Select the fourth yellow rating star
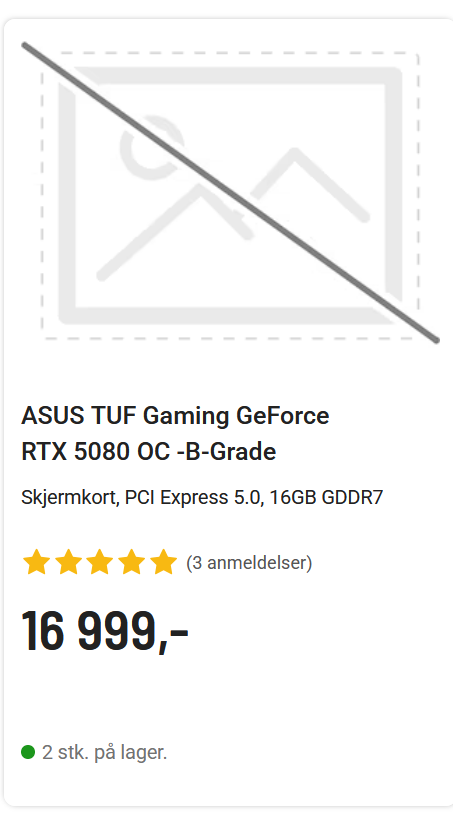 tap(132, 563)
